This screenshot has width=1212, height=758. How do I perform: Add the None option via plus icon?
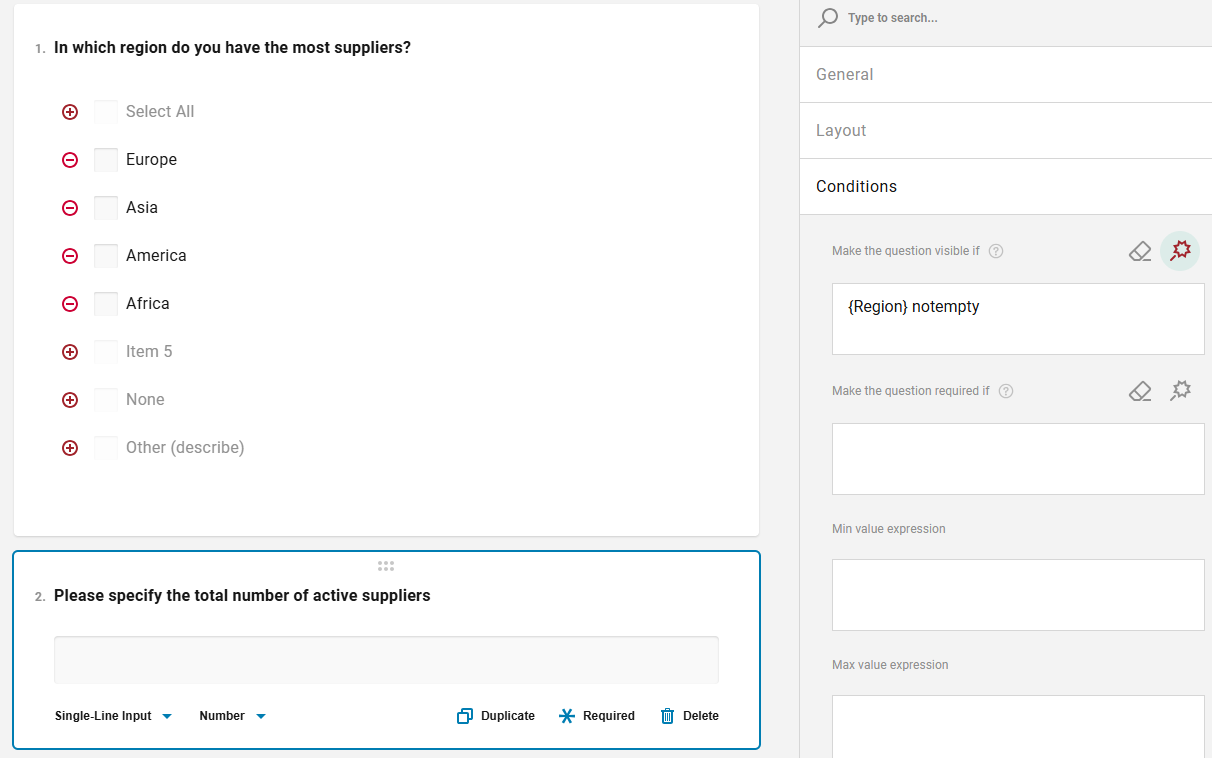coord(70,400)
